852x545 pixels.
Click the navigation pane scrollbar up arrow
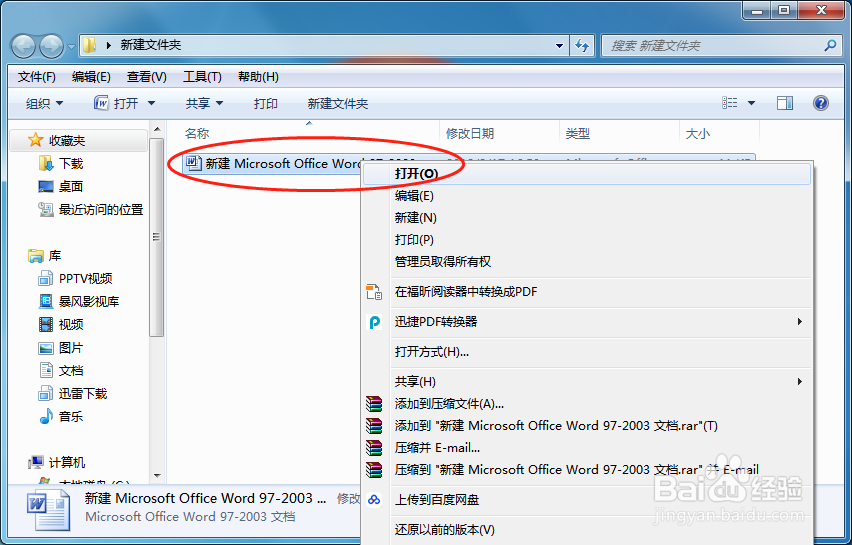[157, 129]
